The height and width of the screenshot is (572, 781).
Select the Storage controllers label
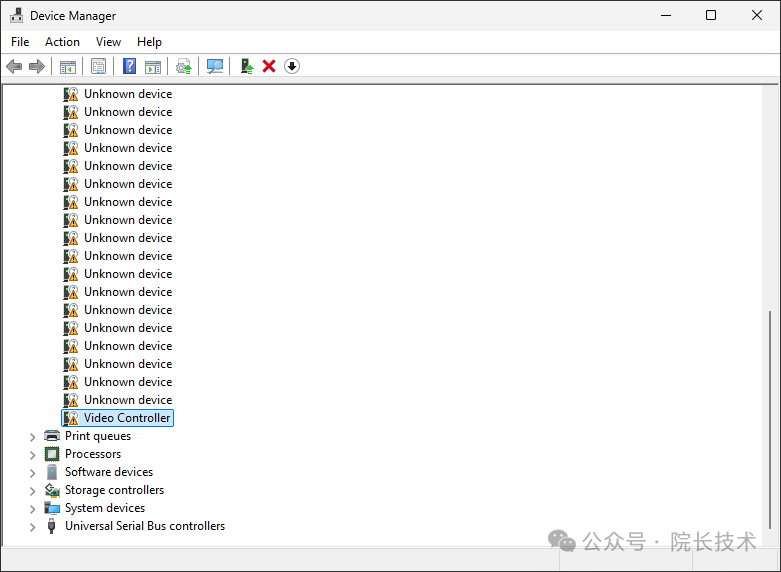[115, 490]
